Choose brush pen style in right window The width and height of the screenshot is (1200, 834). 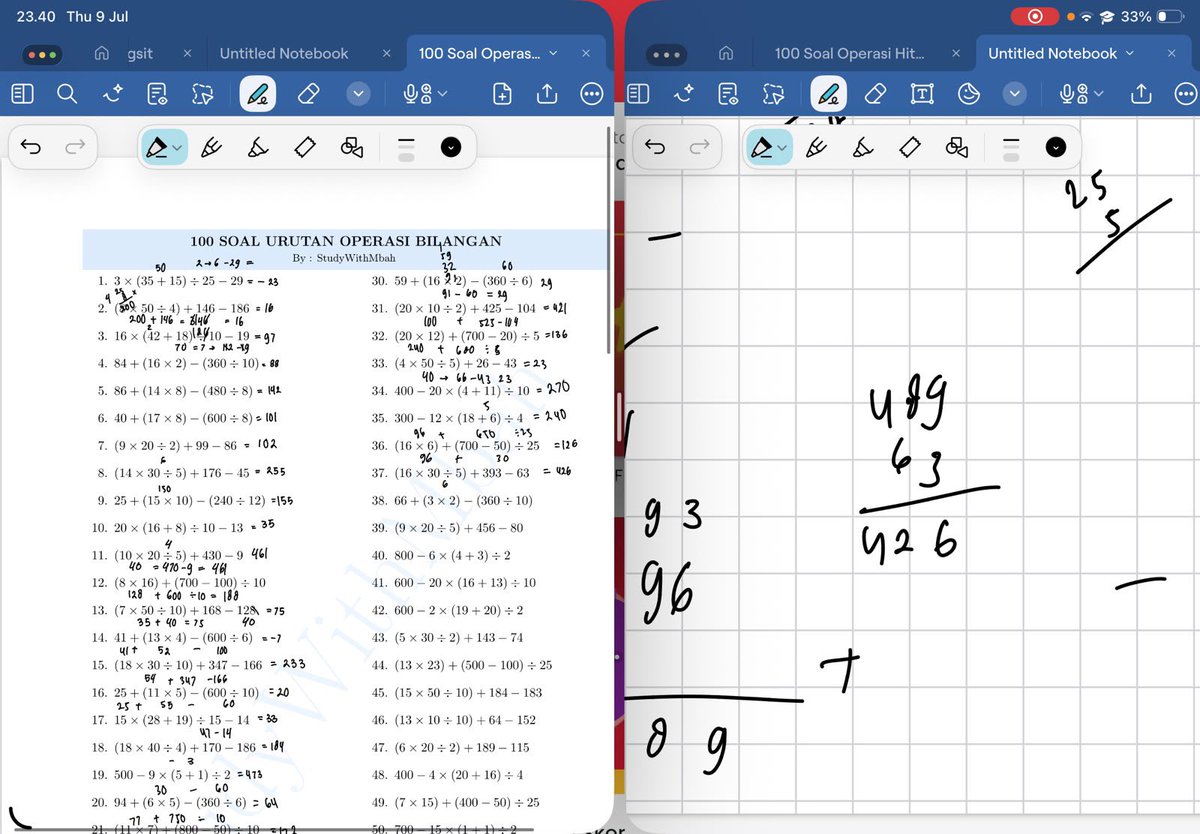[862, 148]
